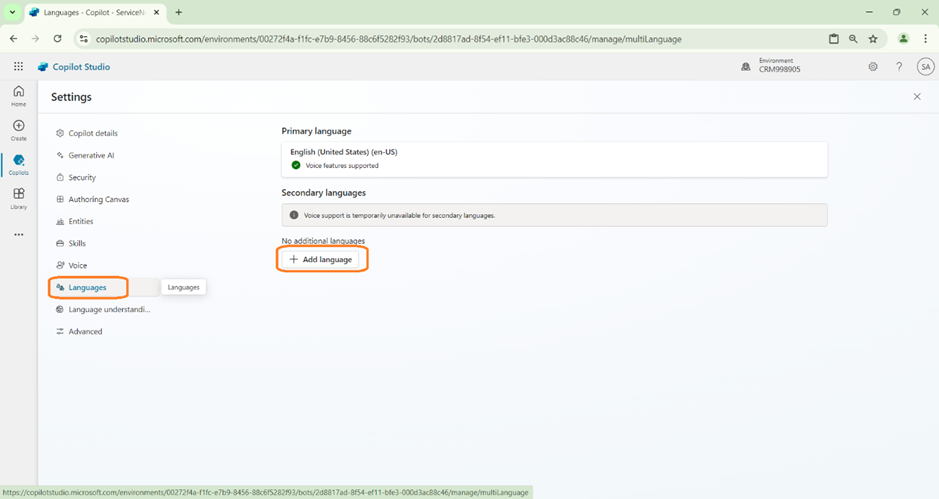The image size is (939, 499).
Task: Click the Create plus icon
Action: [18, 129]
